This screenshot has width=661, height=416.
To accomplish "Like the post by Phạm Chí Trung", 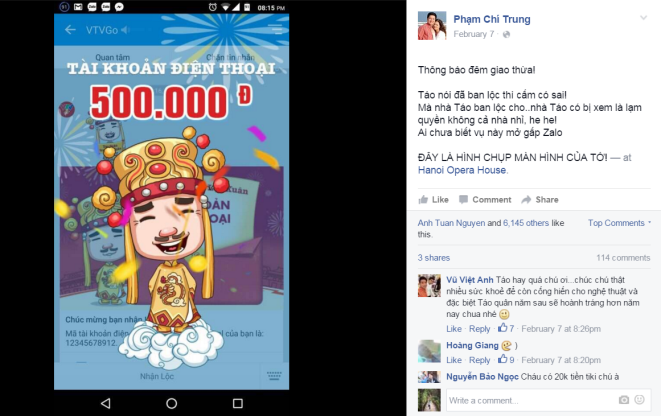I will point(433,199).
